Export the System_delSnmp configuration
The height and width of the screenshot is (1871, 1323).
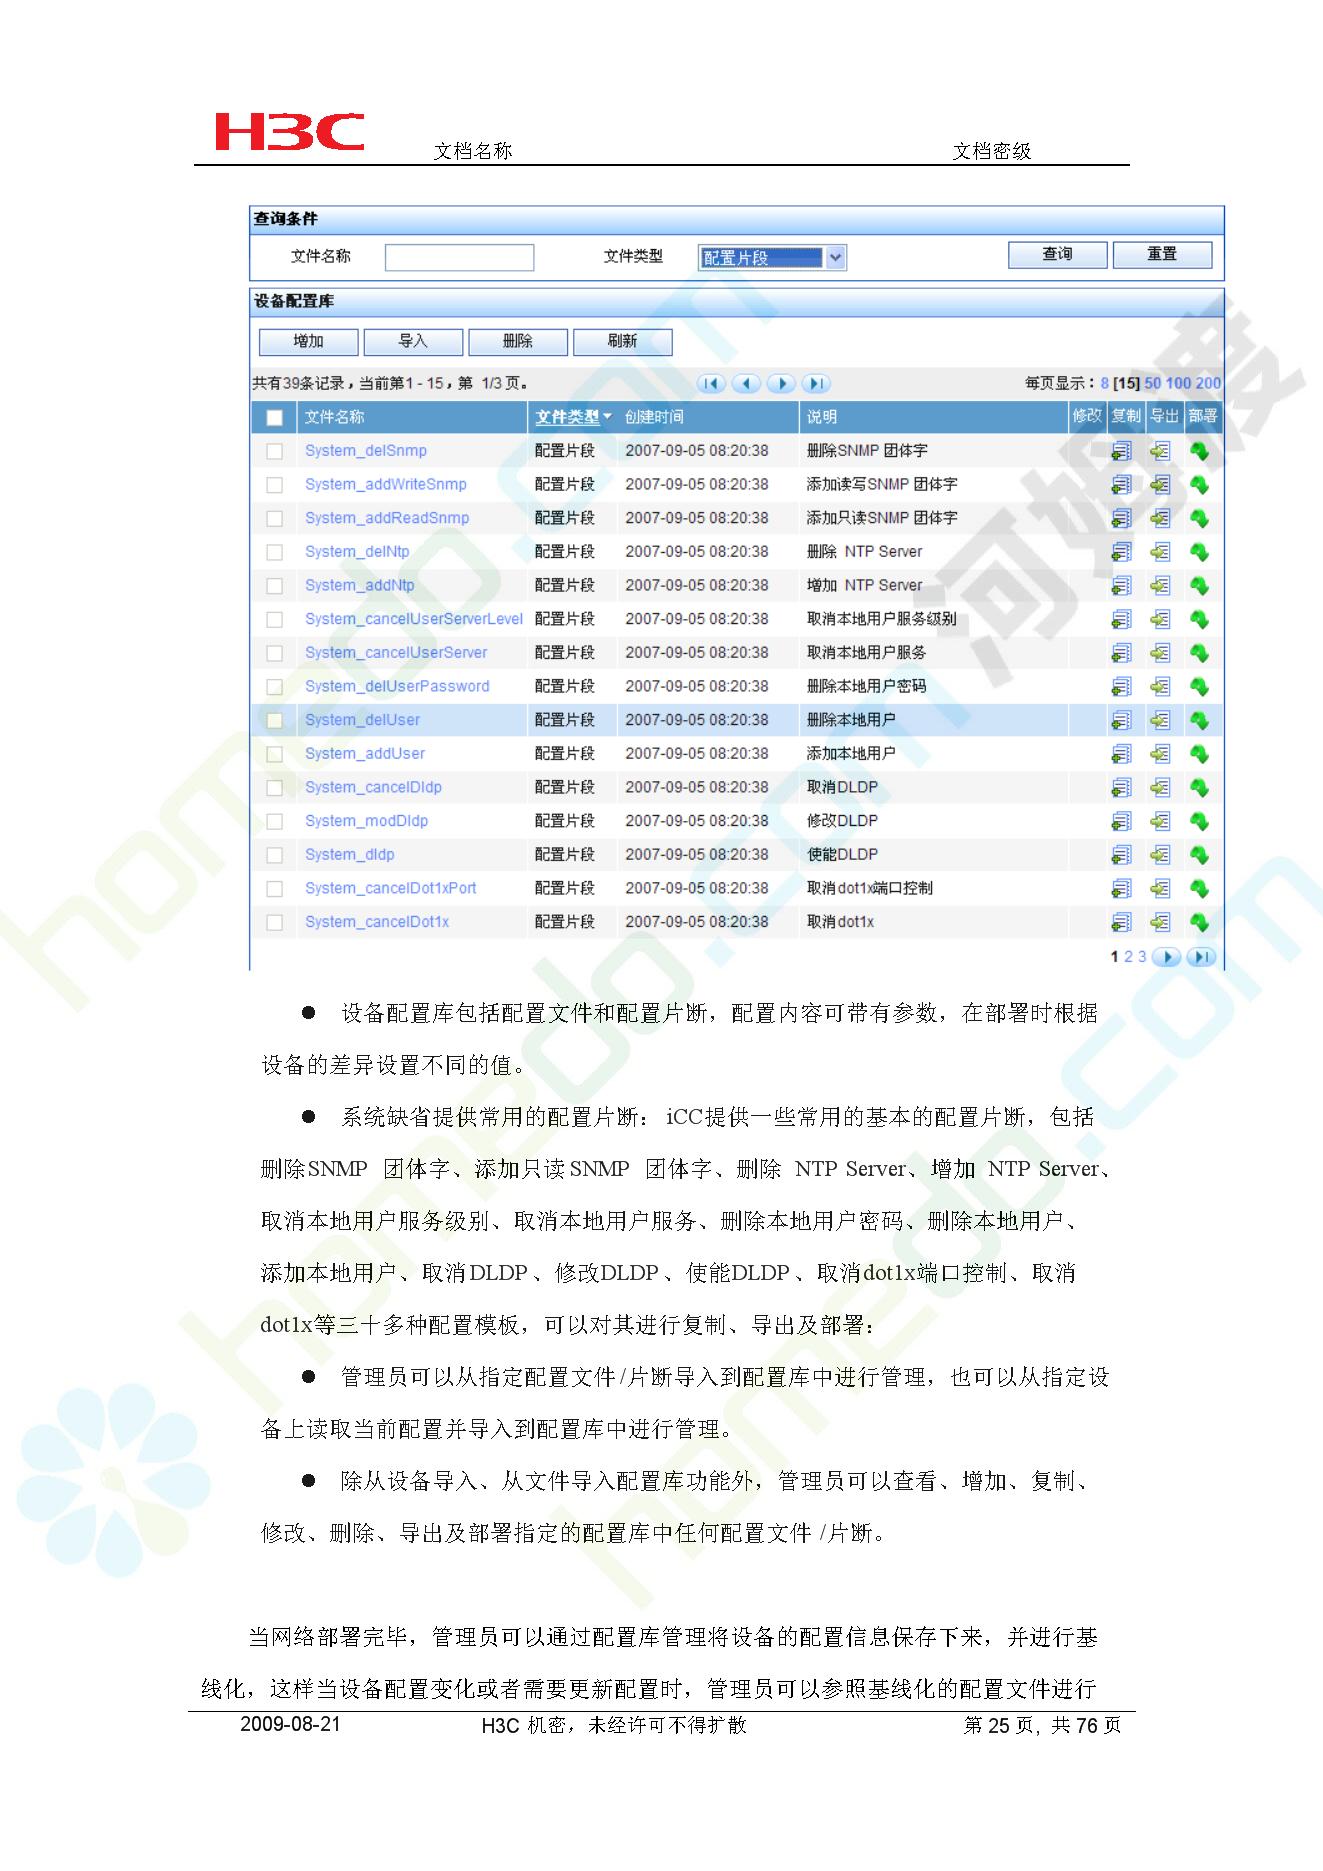pyautogui.click(x=1160, y=451)
